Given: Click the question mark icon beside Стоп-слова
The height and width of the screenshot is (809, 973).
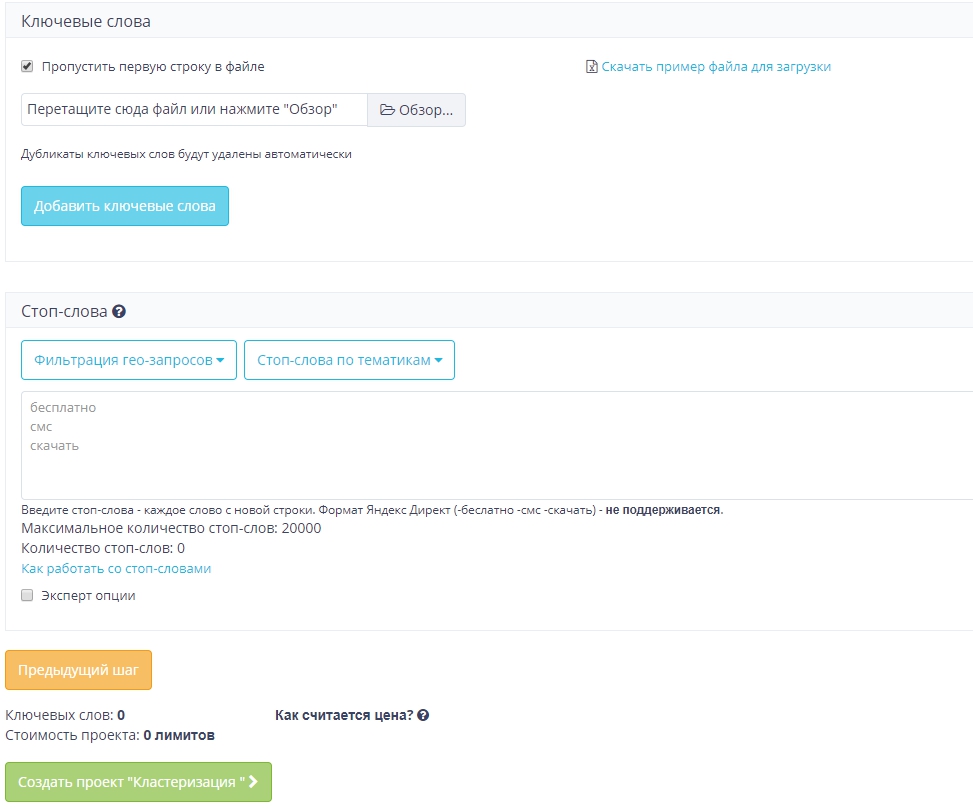Looking at the screenshot, I should pyautogui.click(x=119, y=312).
